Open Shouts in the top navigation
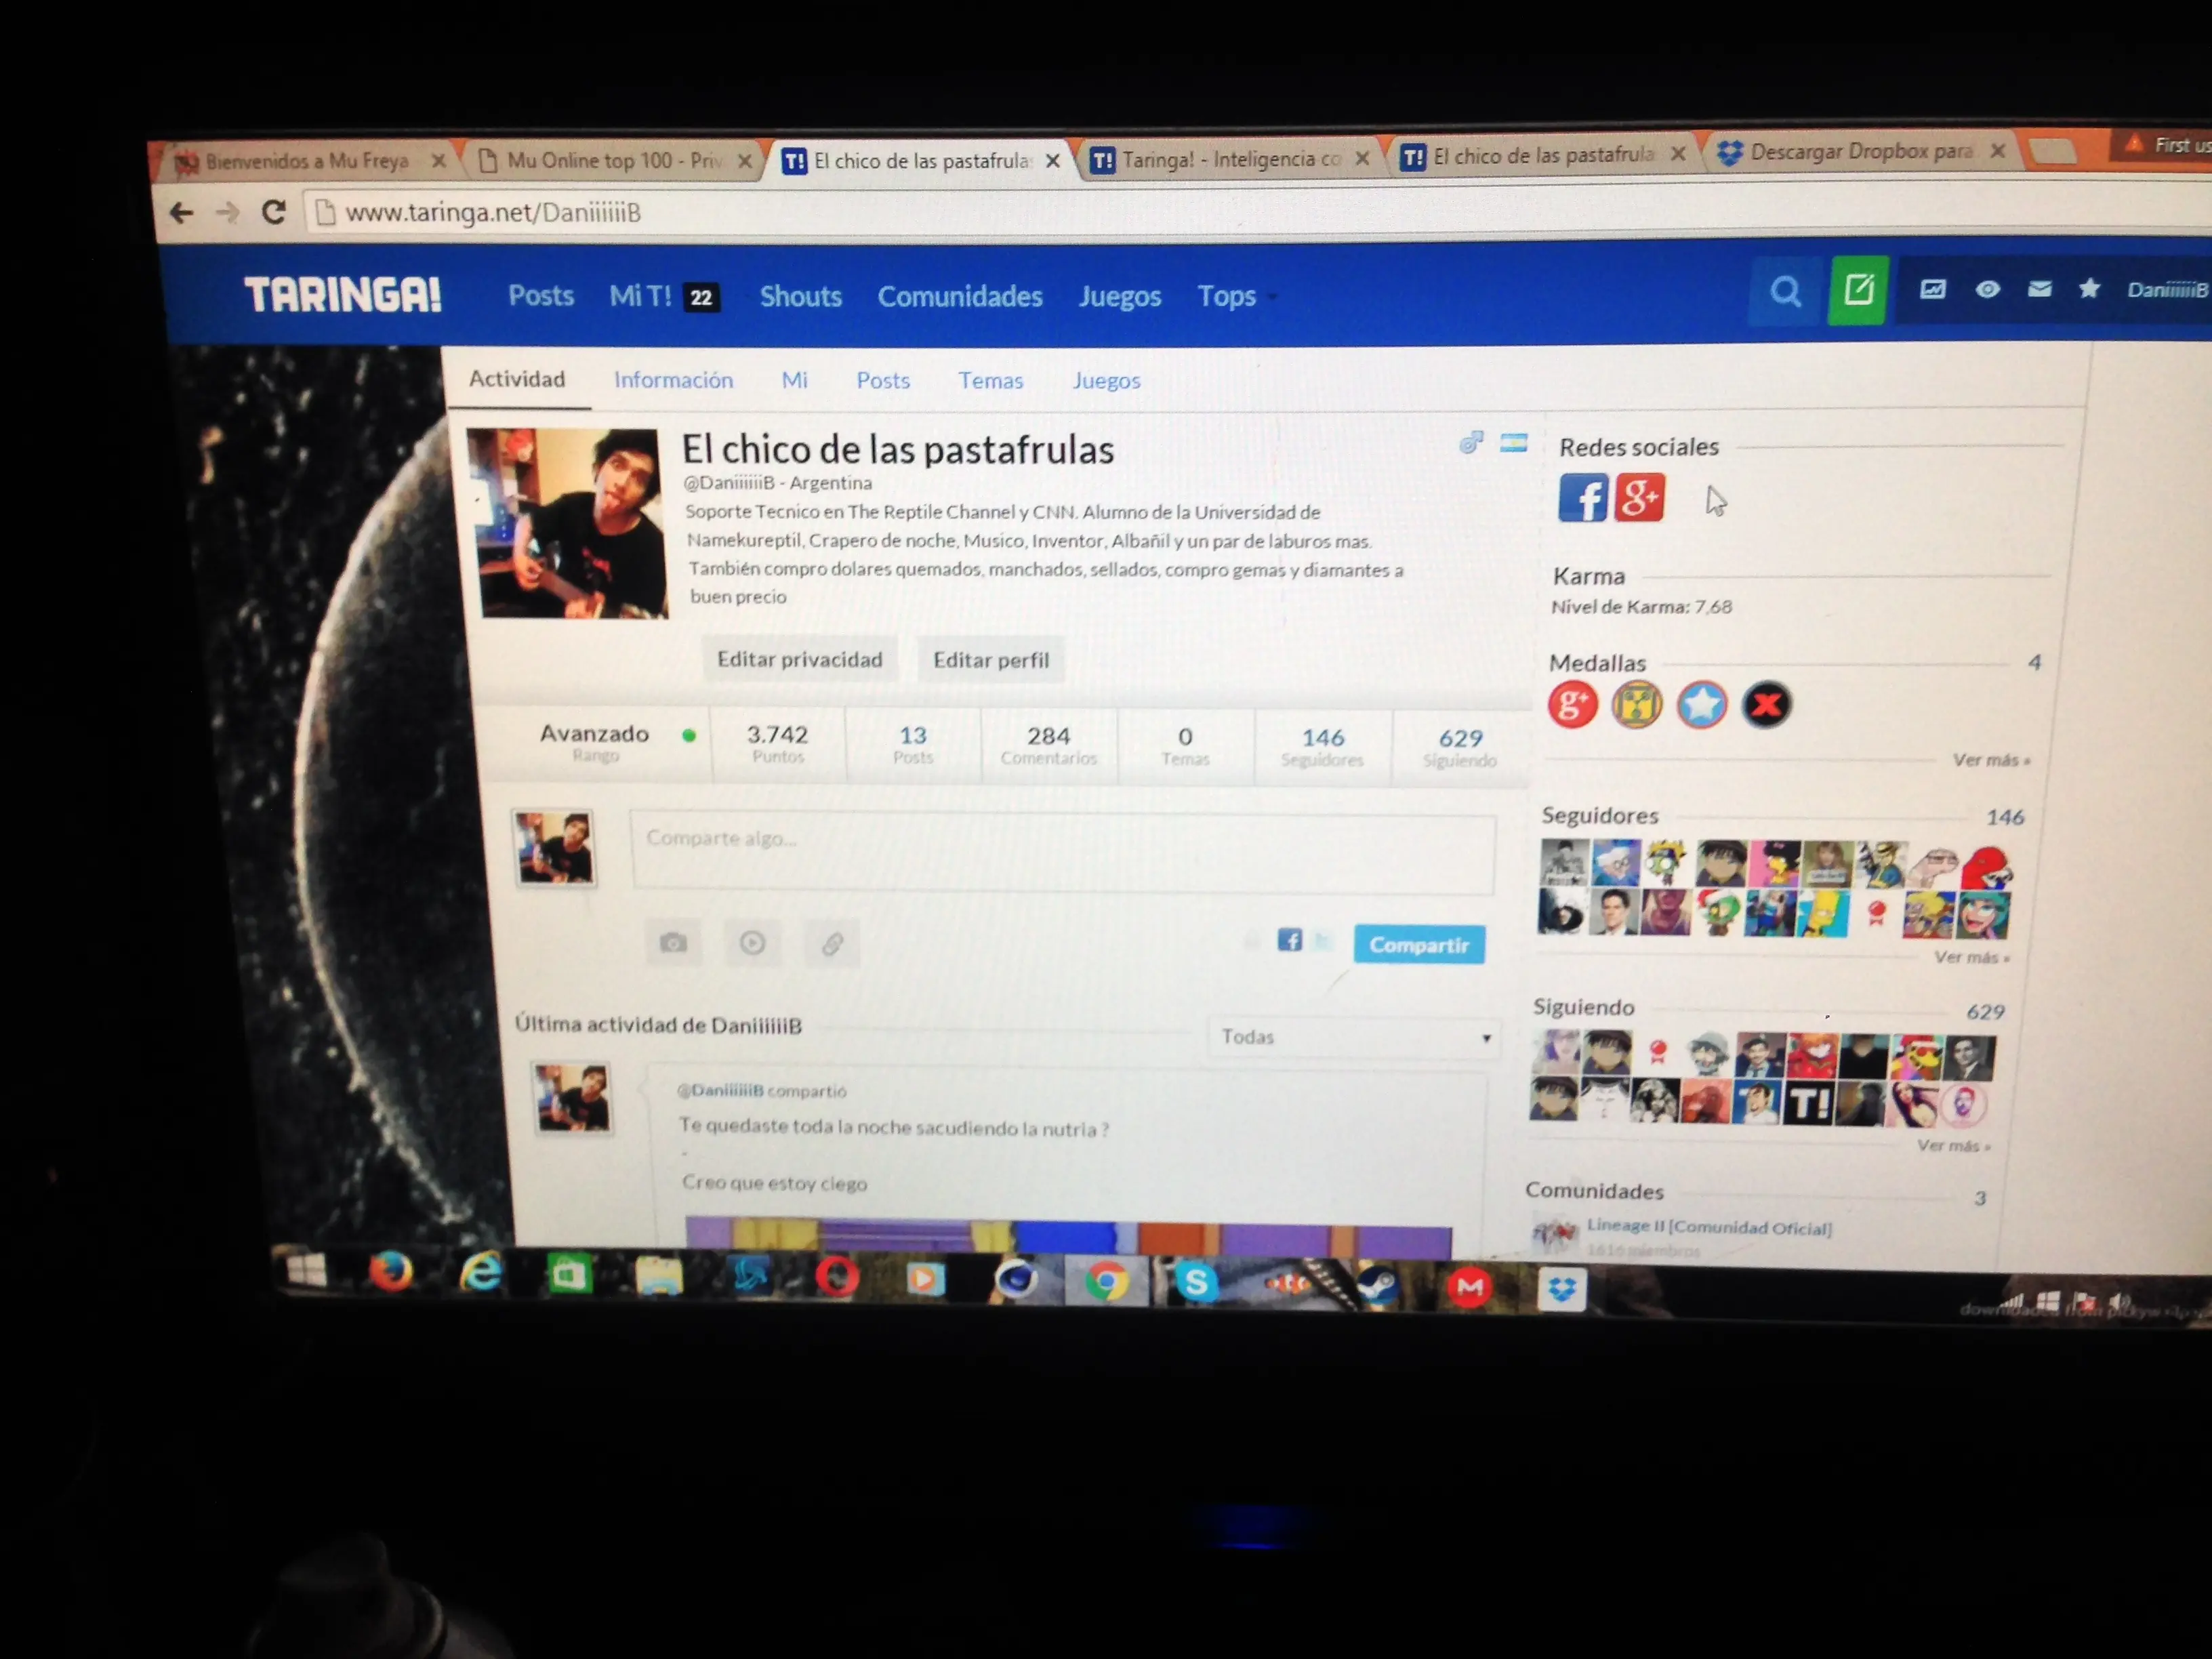 tap(801, 297)
